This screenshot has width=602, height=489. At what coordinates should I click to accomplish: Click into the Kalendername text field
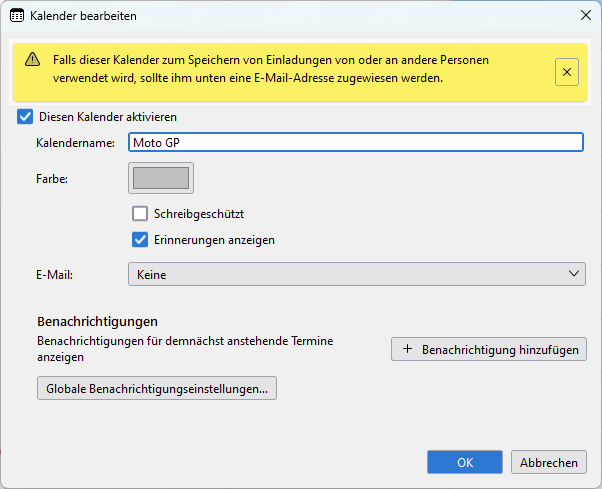tap(356, 142)
